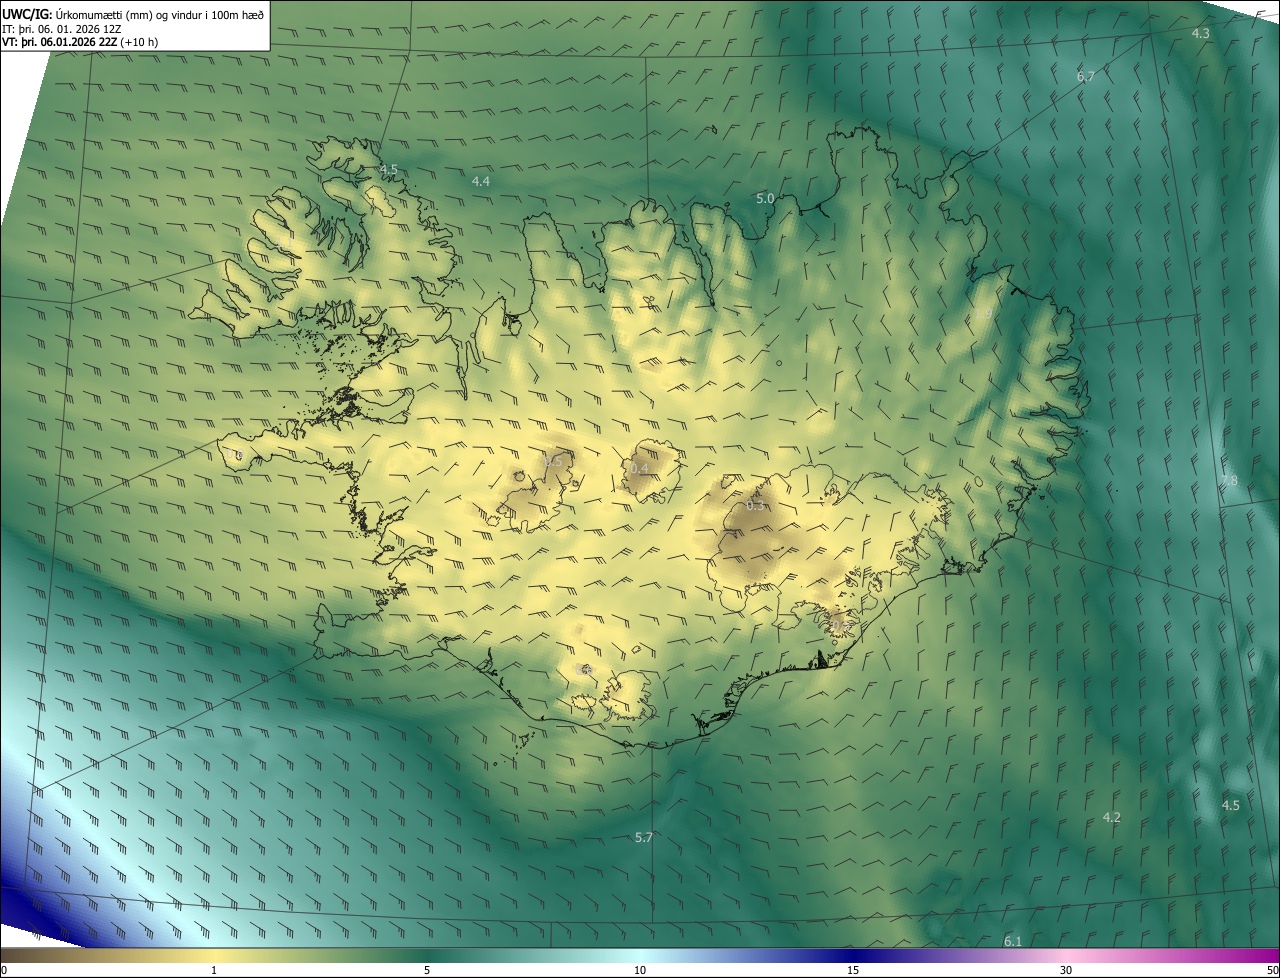
Task: Click the '50' tick label on the color scale
Action: (1272, 970)
